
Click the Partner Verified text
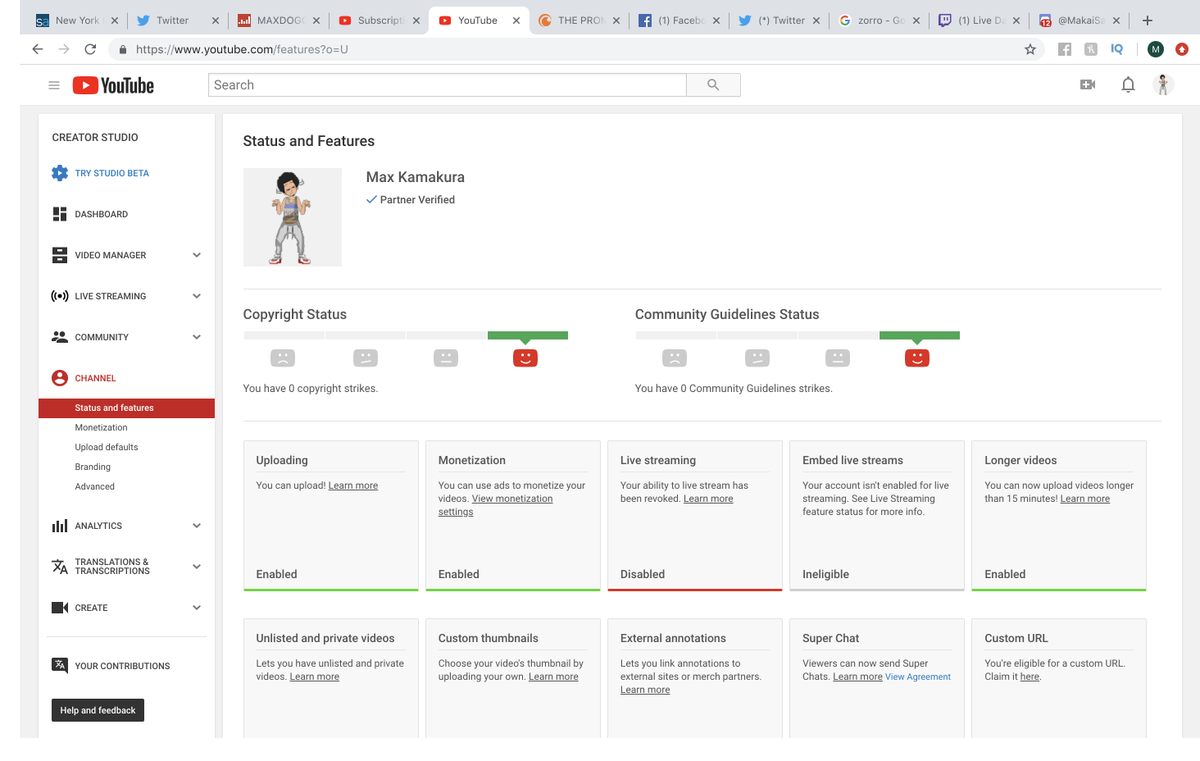417,200
